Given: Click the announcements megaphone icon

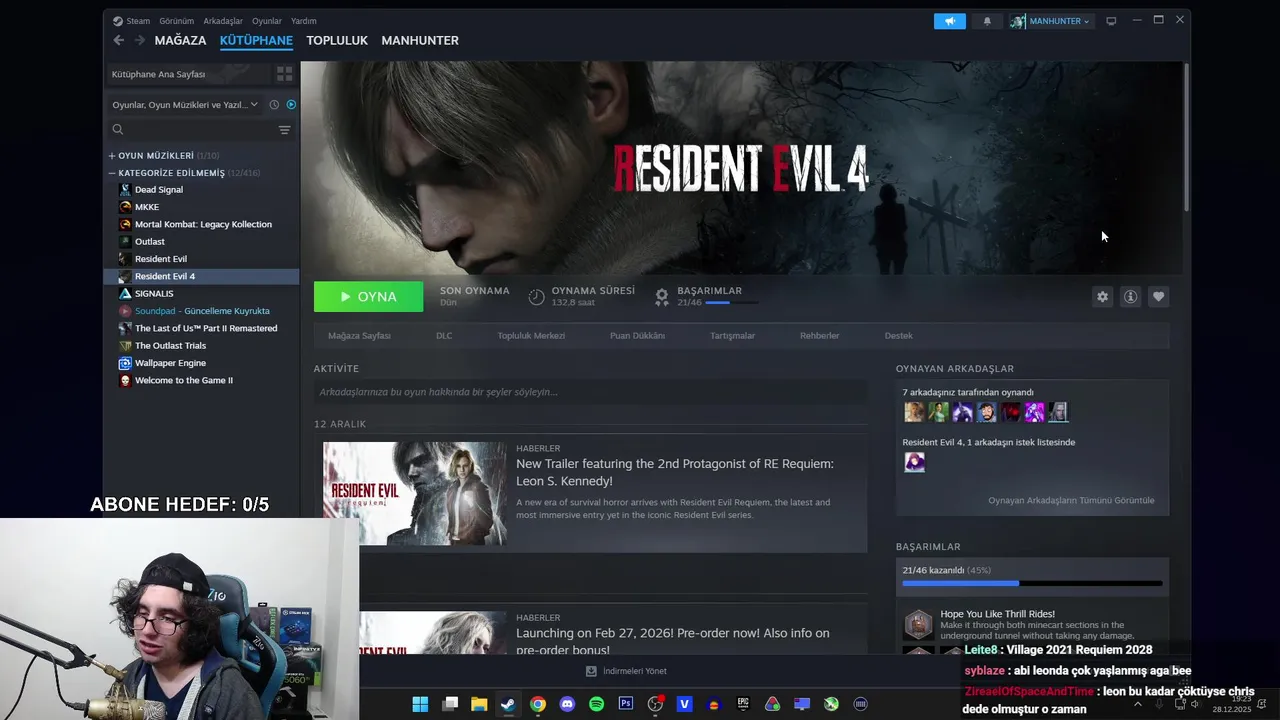Looking at the screenshot, I should coord(950,21).
